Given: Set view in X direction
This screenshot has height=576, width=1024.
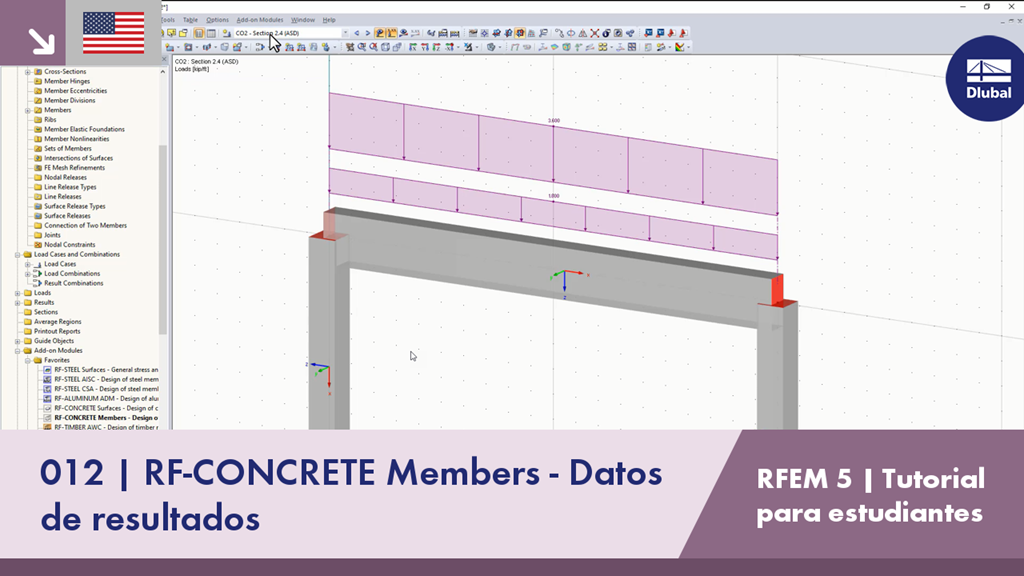Looking at the screenshot, I should coord(413,47).
